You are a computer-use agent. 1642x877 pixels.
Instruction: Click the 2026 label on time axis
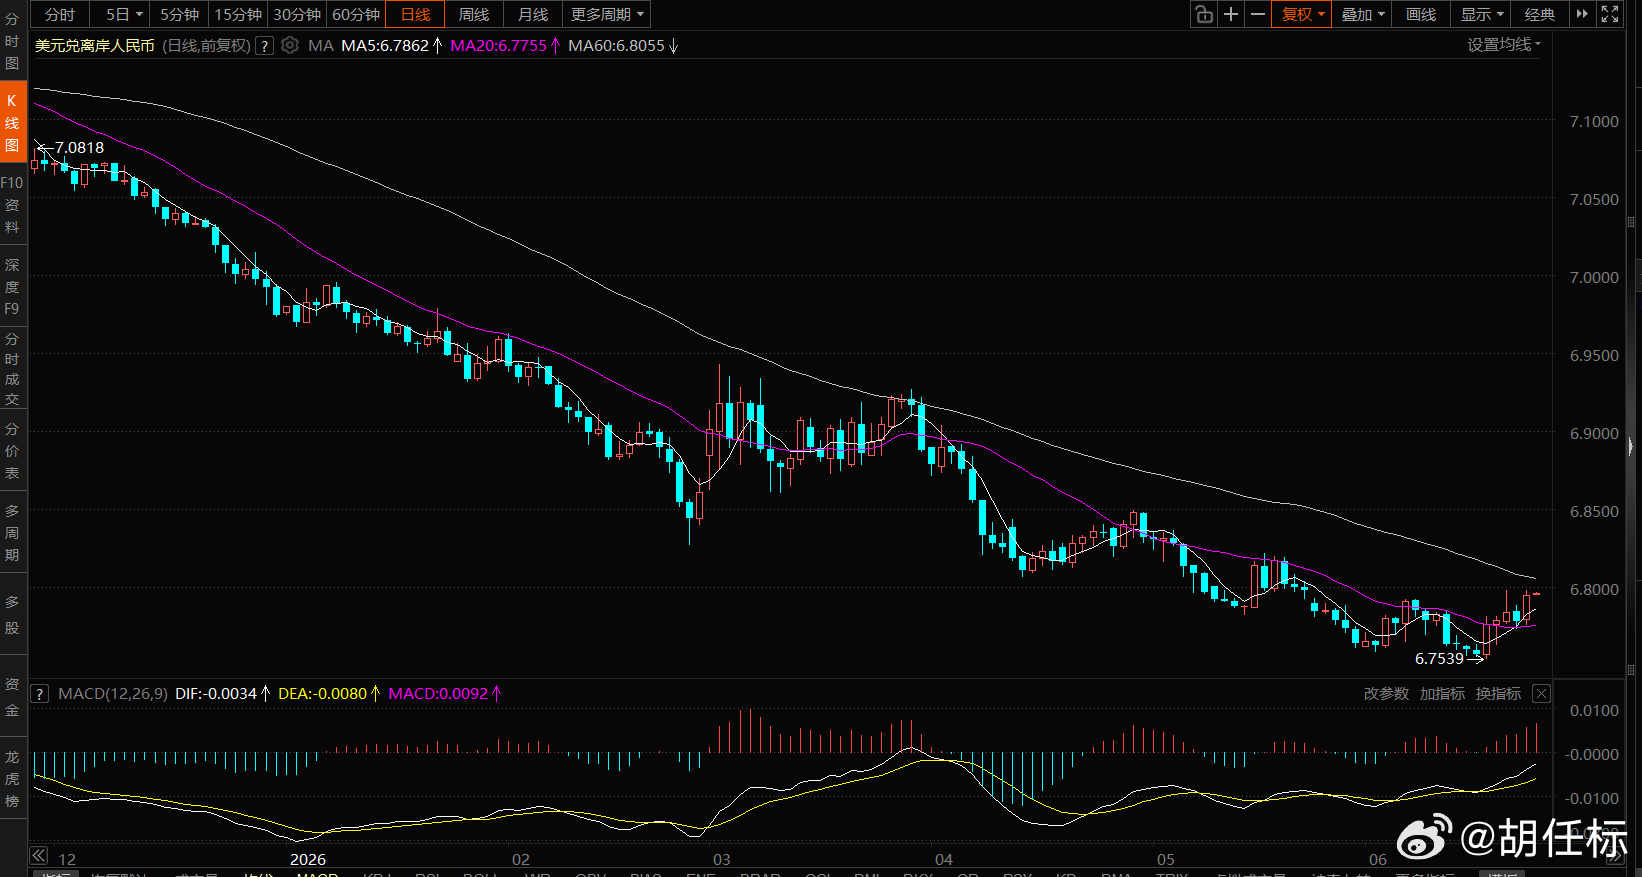click(308, 859)
